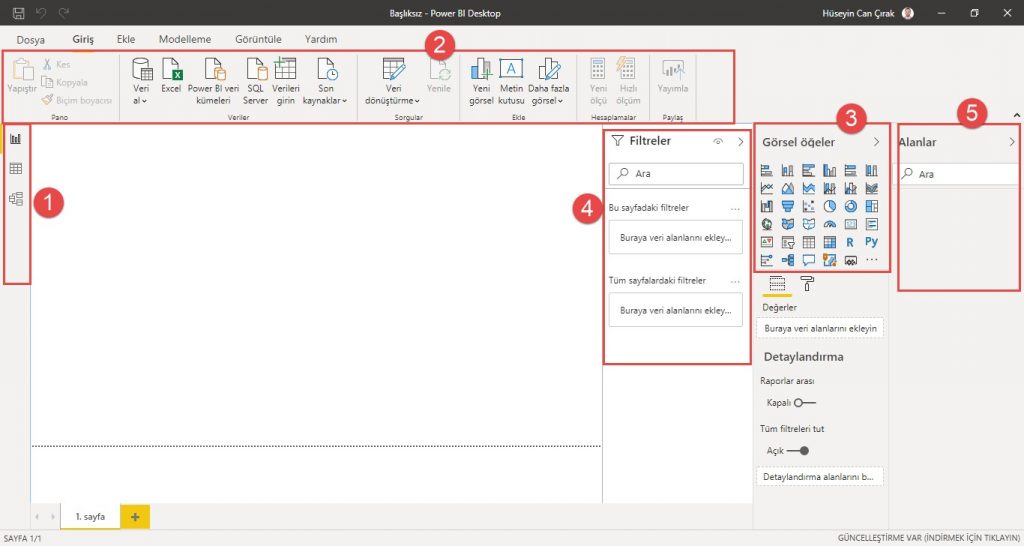Select the ribbon chart visual
The image size is (1024, 546).
point(871,188)
